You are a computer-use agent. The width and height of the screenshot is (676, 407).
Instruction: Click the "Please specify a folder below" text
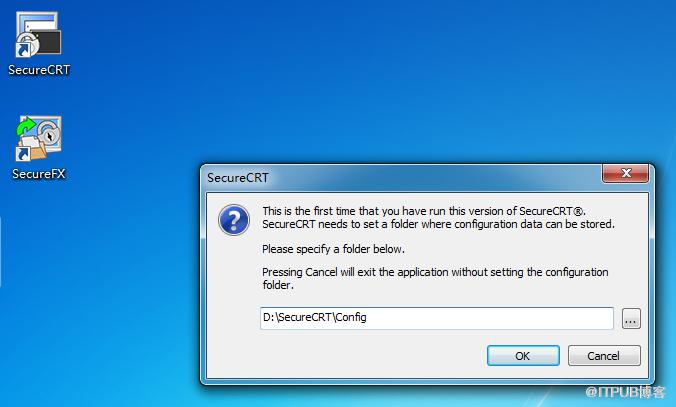pos(333,249)
